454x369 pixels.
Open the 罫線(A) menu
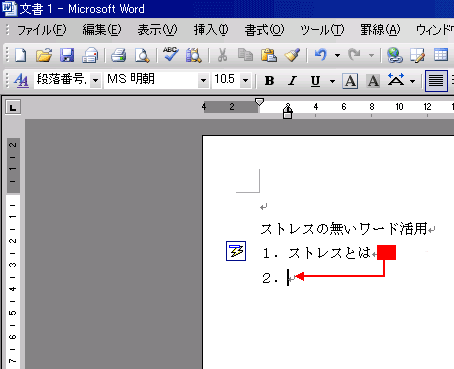[380, 30]
